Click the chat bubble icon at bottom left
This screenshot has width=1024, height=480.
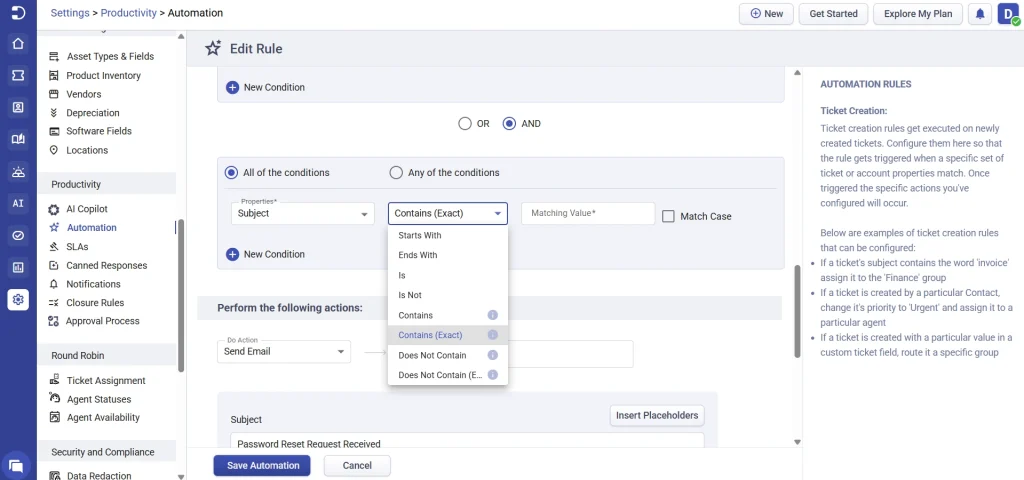17,466
